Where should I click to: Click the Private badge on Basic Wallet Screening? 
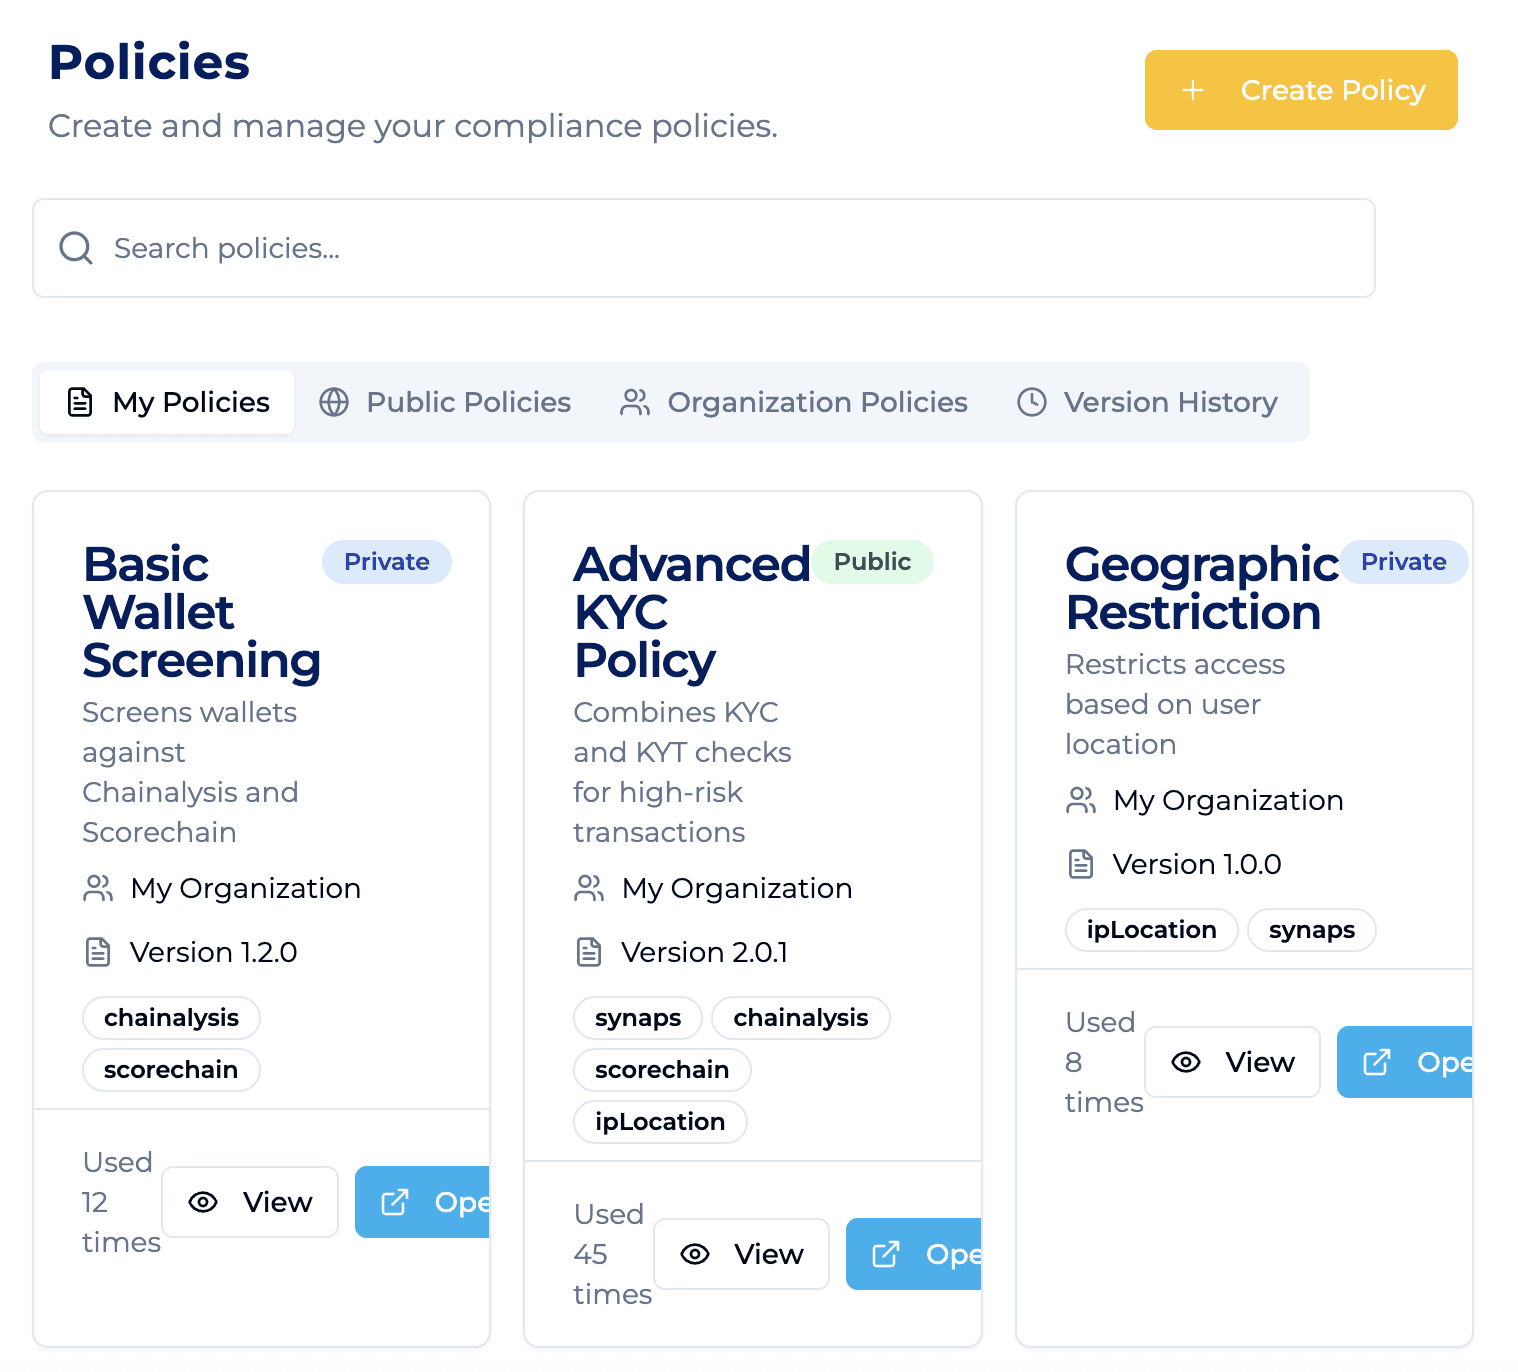coord(386,562)
